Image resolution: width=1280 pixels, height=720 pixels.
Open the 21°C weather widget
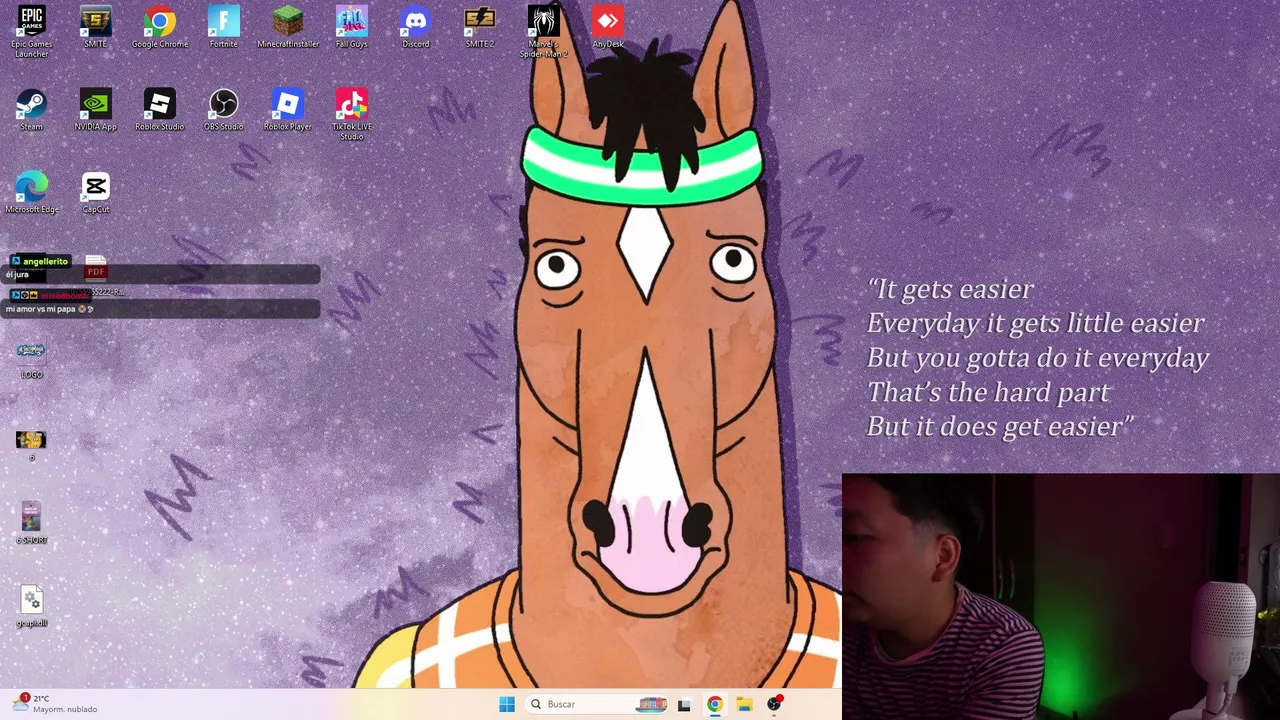[x=56, y=704]
